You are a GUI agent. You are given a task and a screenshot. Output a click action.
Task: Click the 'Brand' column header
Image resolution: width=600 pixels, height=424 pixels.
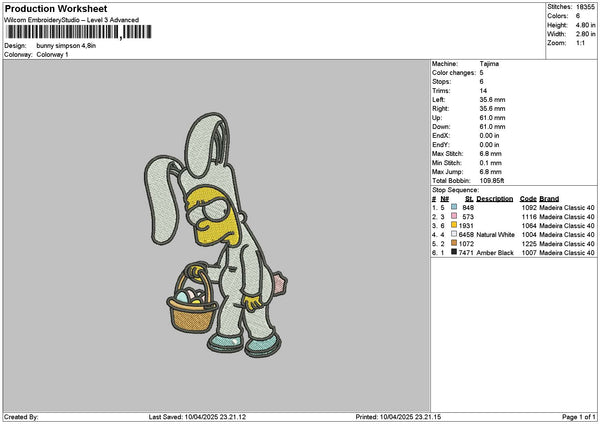pos(549,199)
